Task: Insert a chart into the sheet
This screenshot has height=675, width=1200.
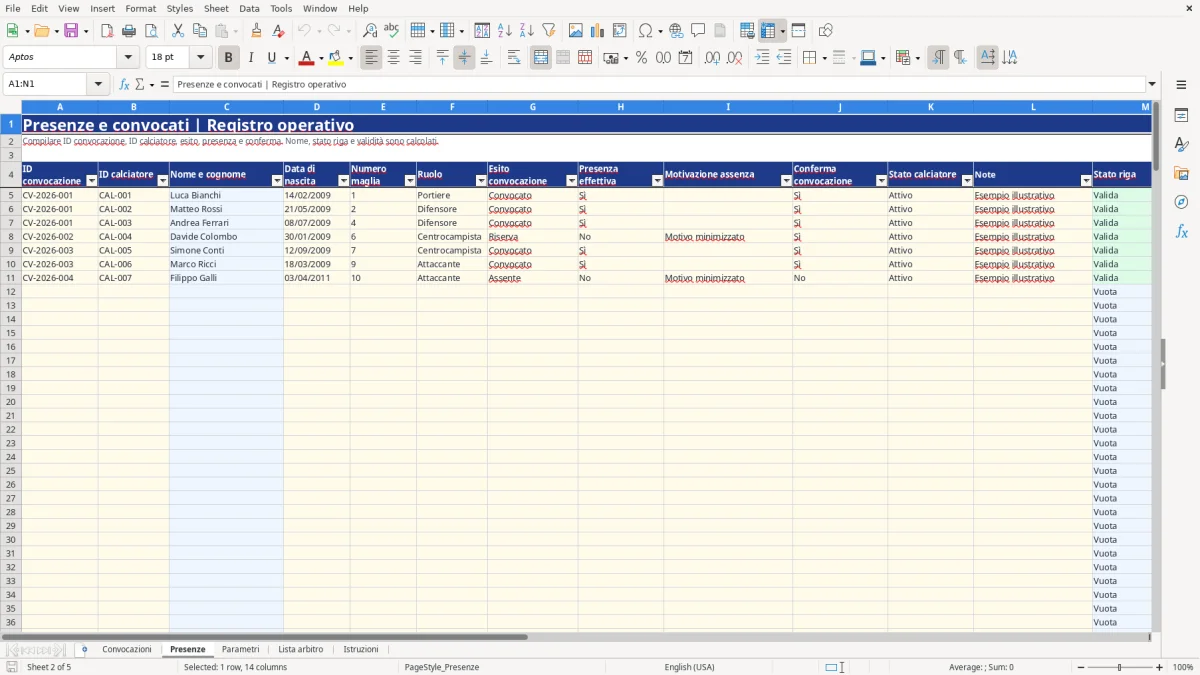Action: pyautogui.click(x=597, y=31)
